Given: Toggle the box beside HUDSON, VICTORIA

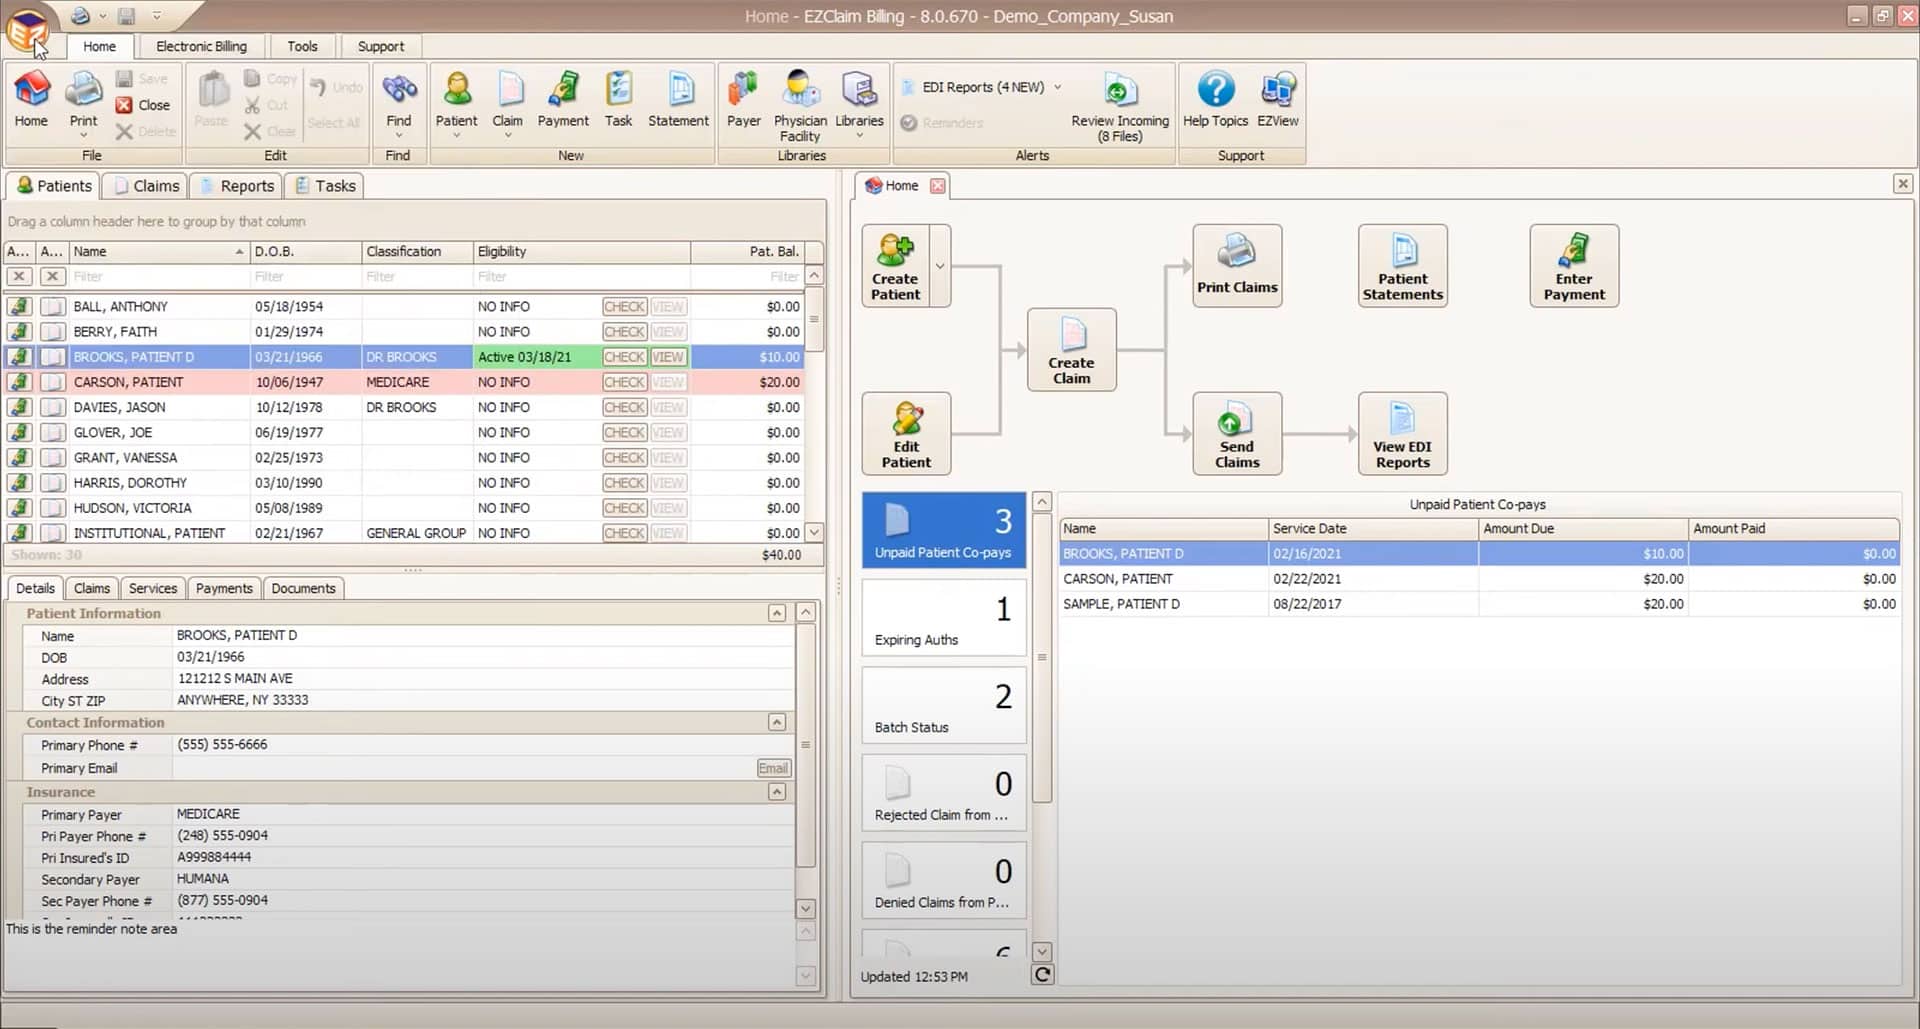Looking at the screenshot, I should pyautogui.click(x=53, y=508).
